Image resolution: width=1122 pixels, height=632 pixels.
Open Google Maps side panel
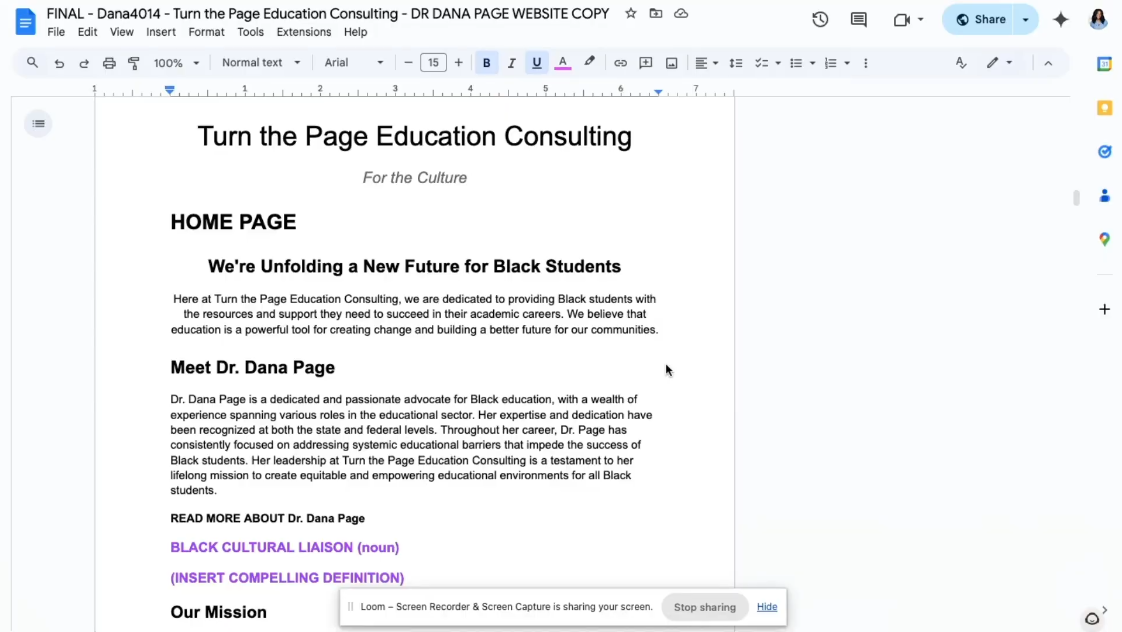pyautogui.click(x=1105, y=239)
